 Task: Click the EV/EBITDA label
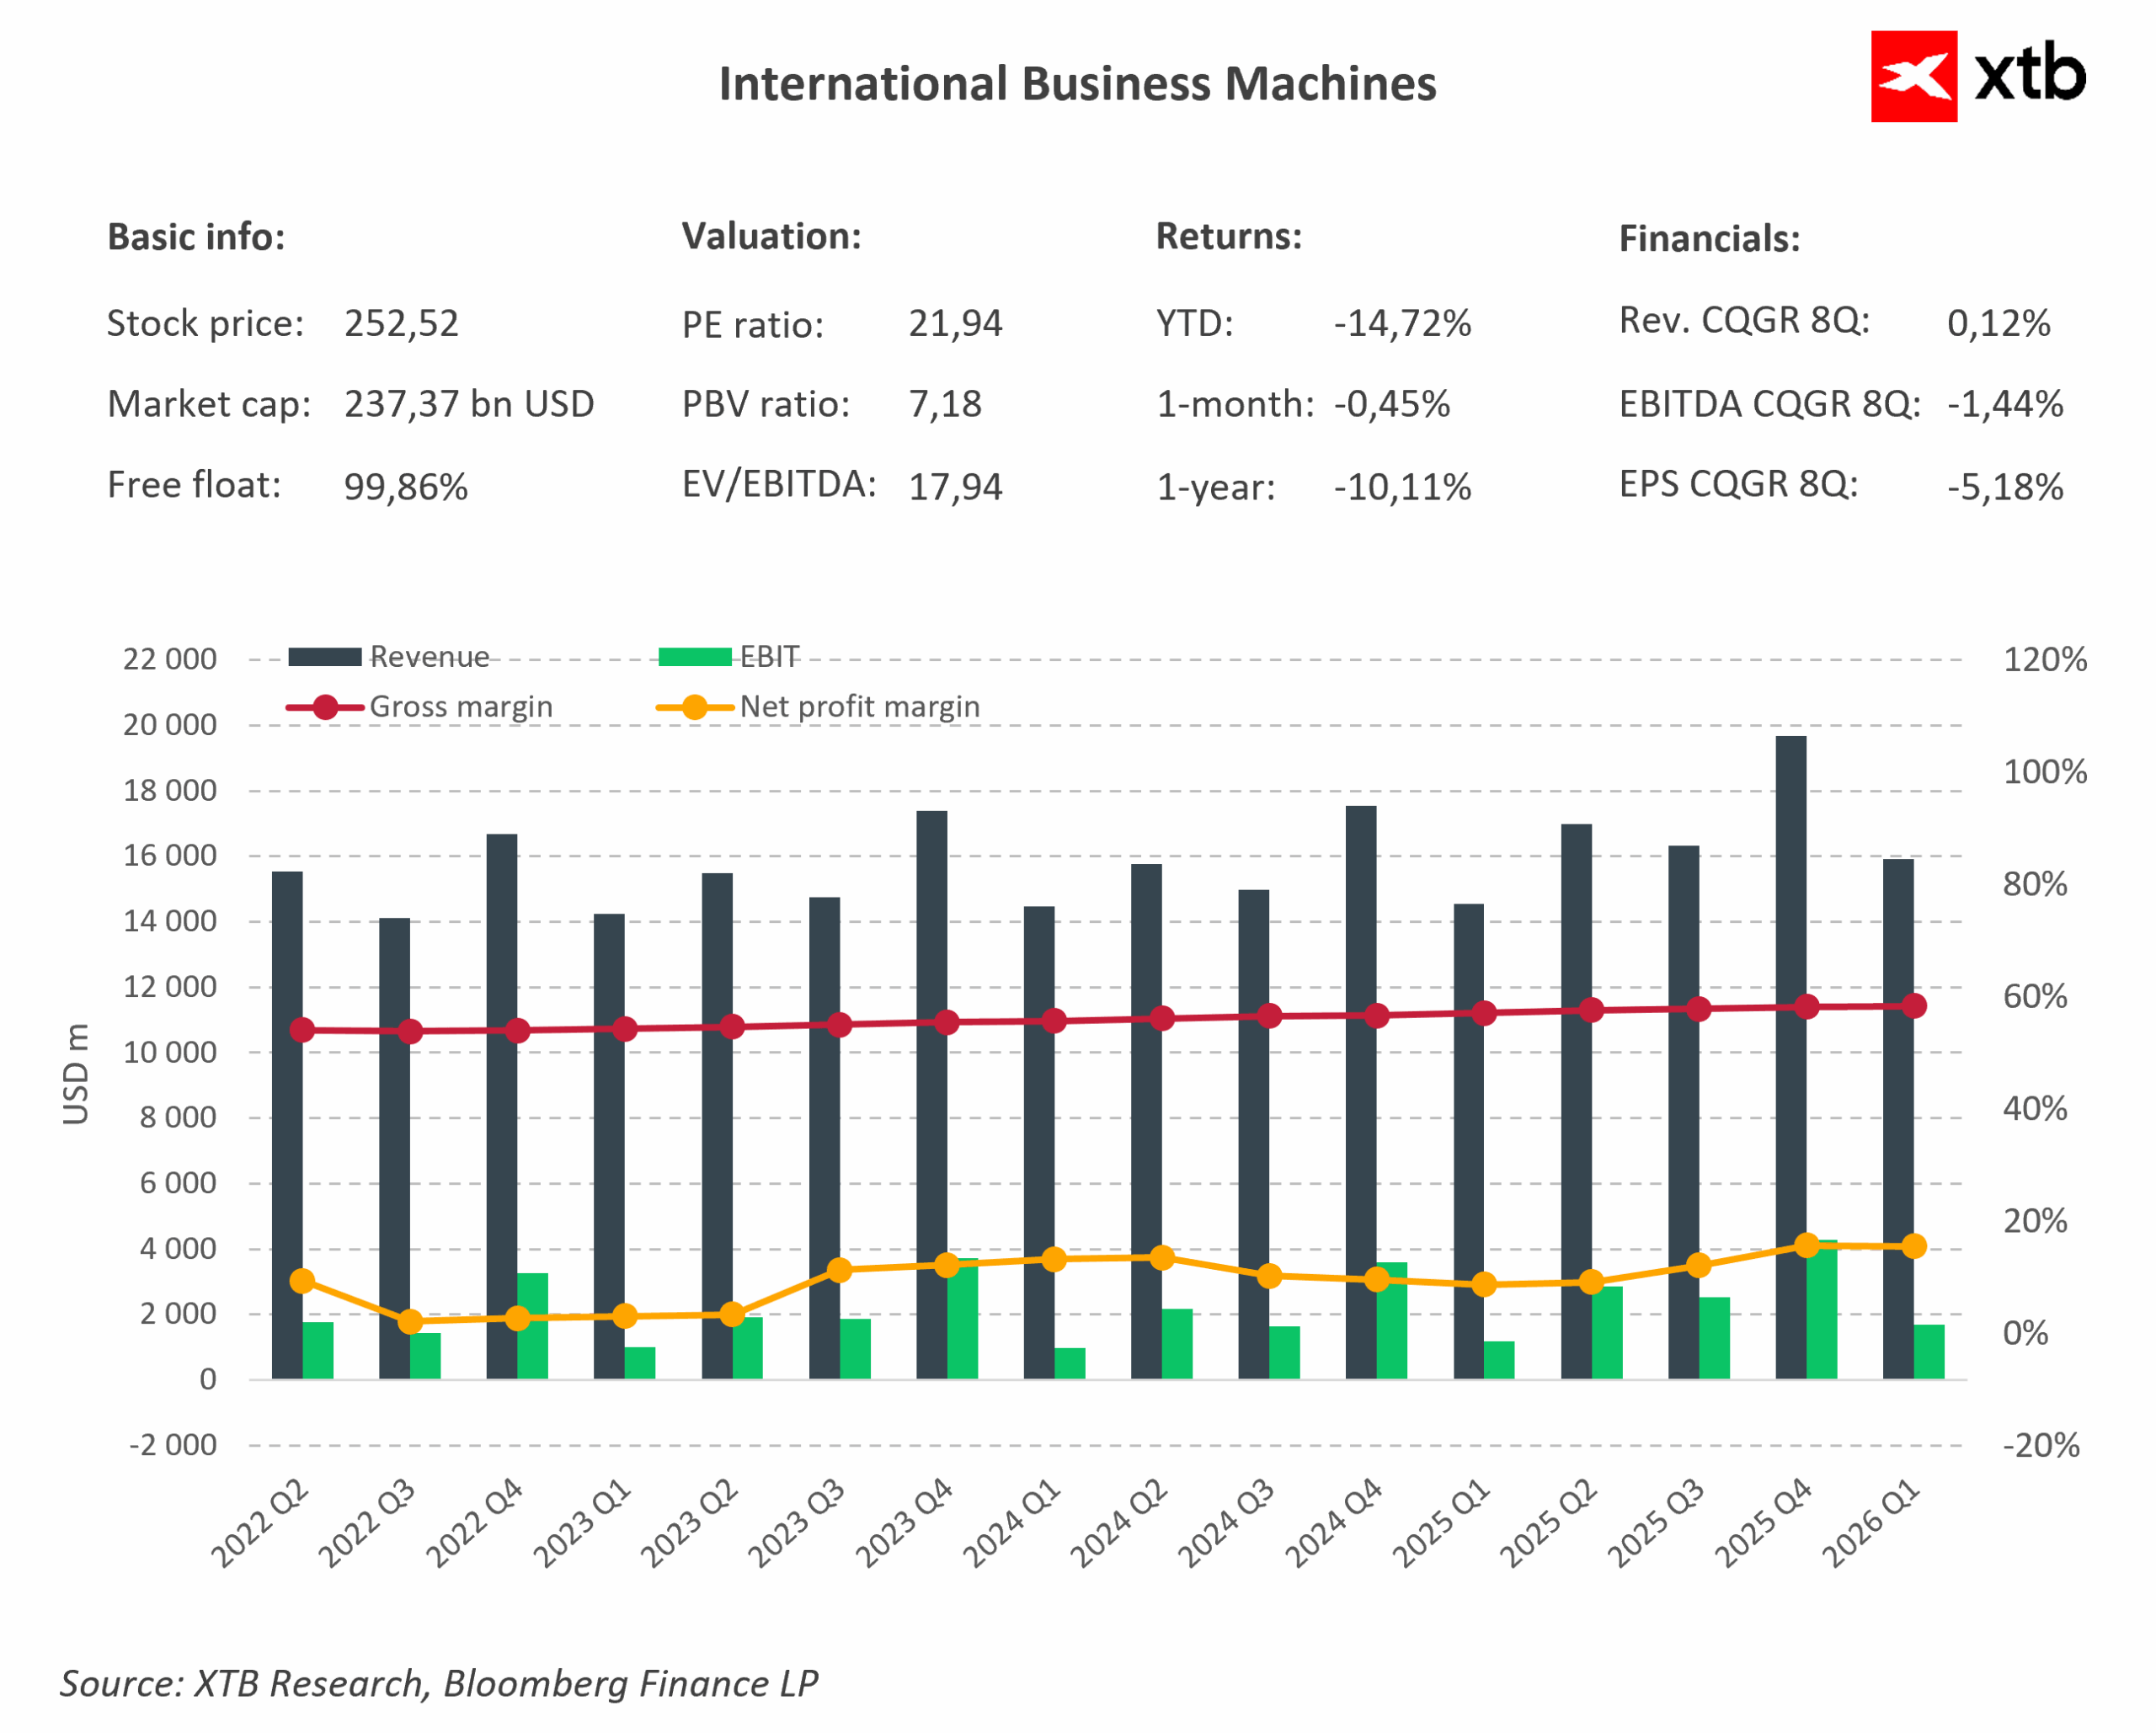click(779, 485)
